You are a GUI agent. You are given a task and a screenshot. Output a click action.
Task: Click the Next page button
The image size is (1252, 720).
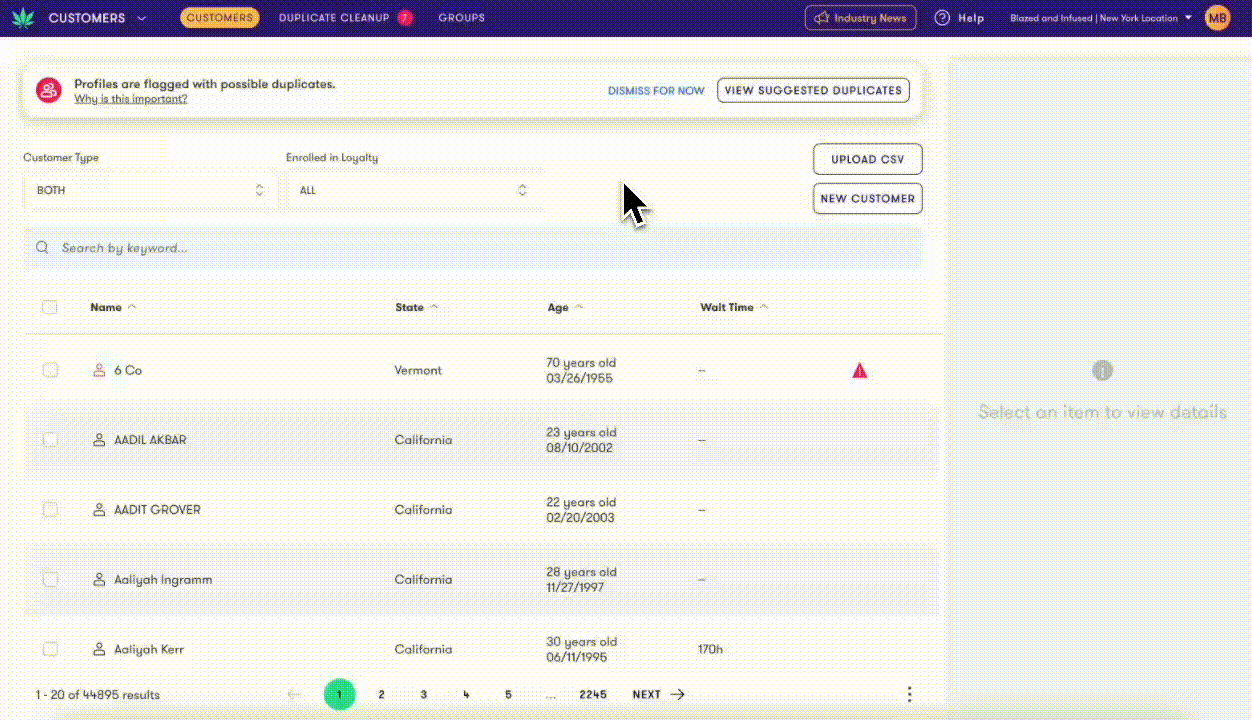click(658, 694)
